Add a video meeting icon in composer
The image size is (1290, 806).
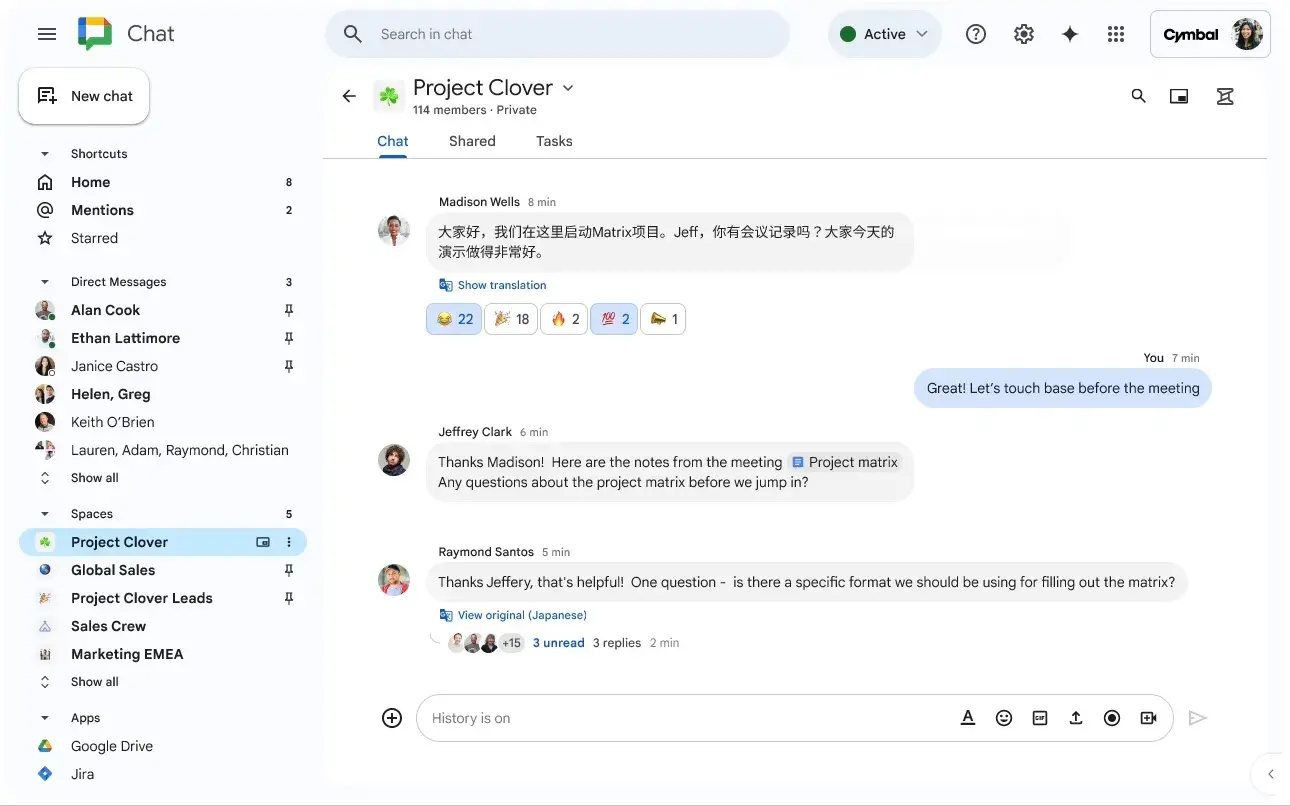coord(1148,718)
